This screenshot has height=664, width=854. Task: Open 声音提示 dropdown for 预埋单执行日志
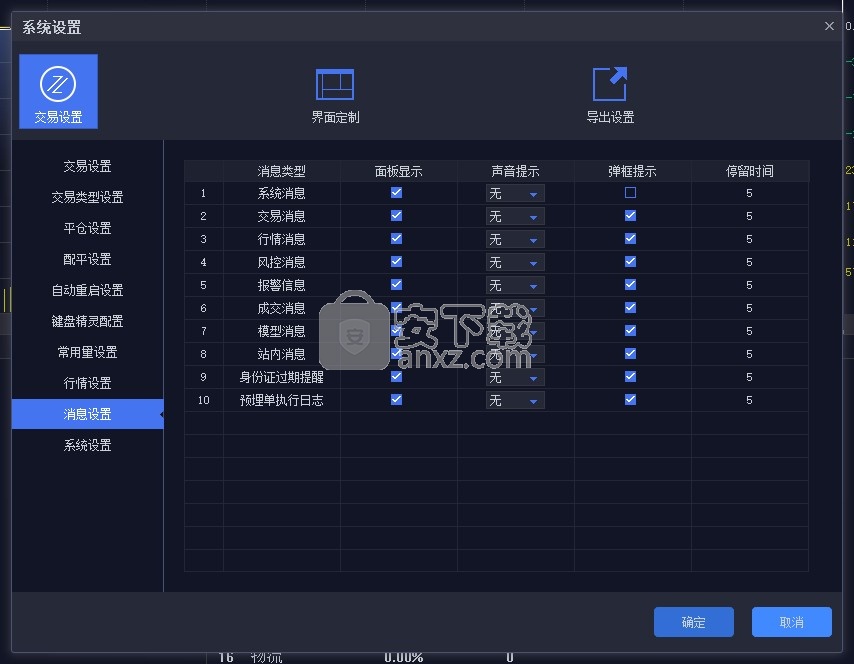[x=515, y=400]
